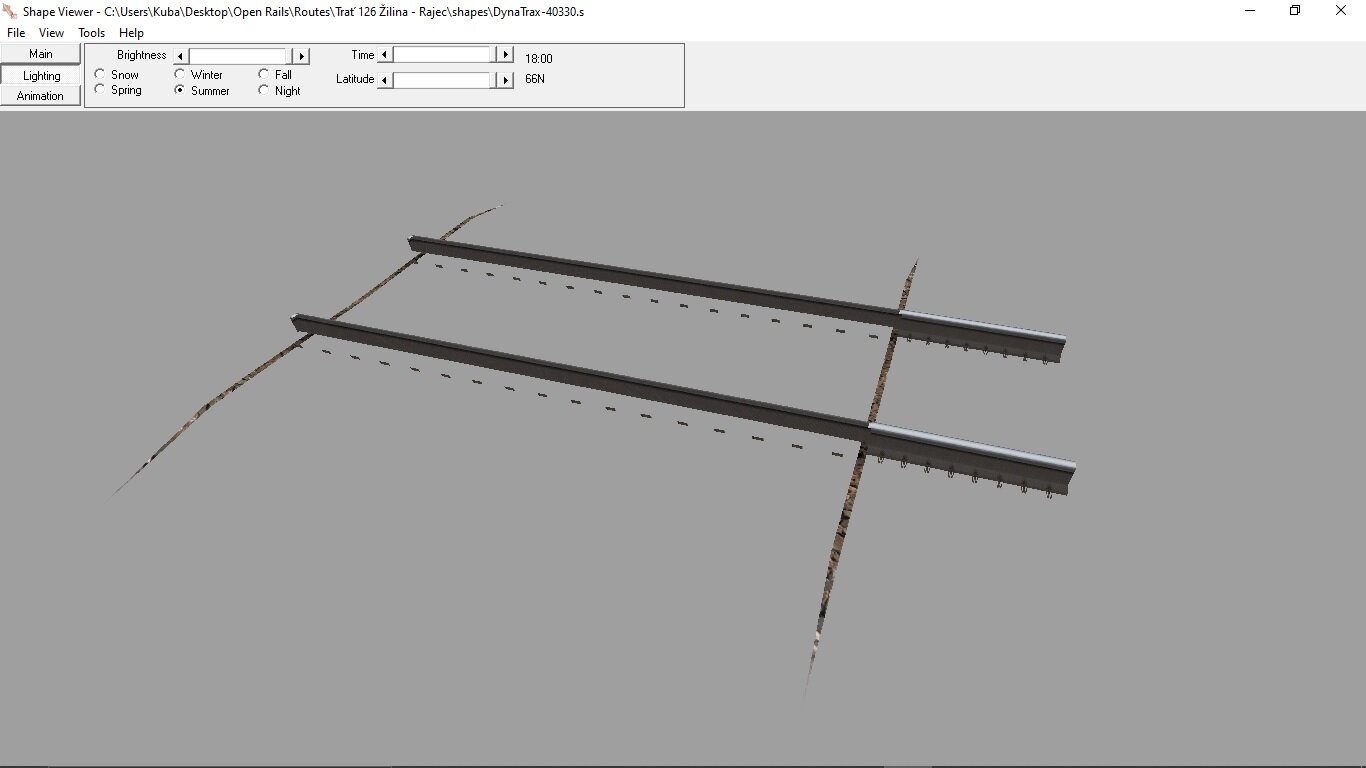Screen dimensions: 1366x768
Task: Open the Tools menu
Action: pos(91,33)
